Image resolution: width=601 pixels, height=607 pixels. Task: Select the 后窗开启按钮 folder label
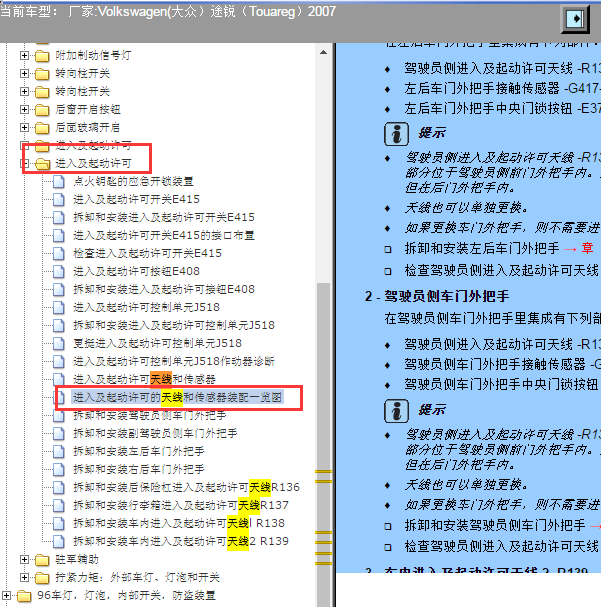point(88,110)
